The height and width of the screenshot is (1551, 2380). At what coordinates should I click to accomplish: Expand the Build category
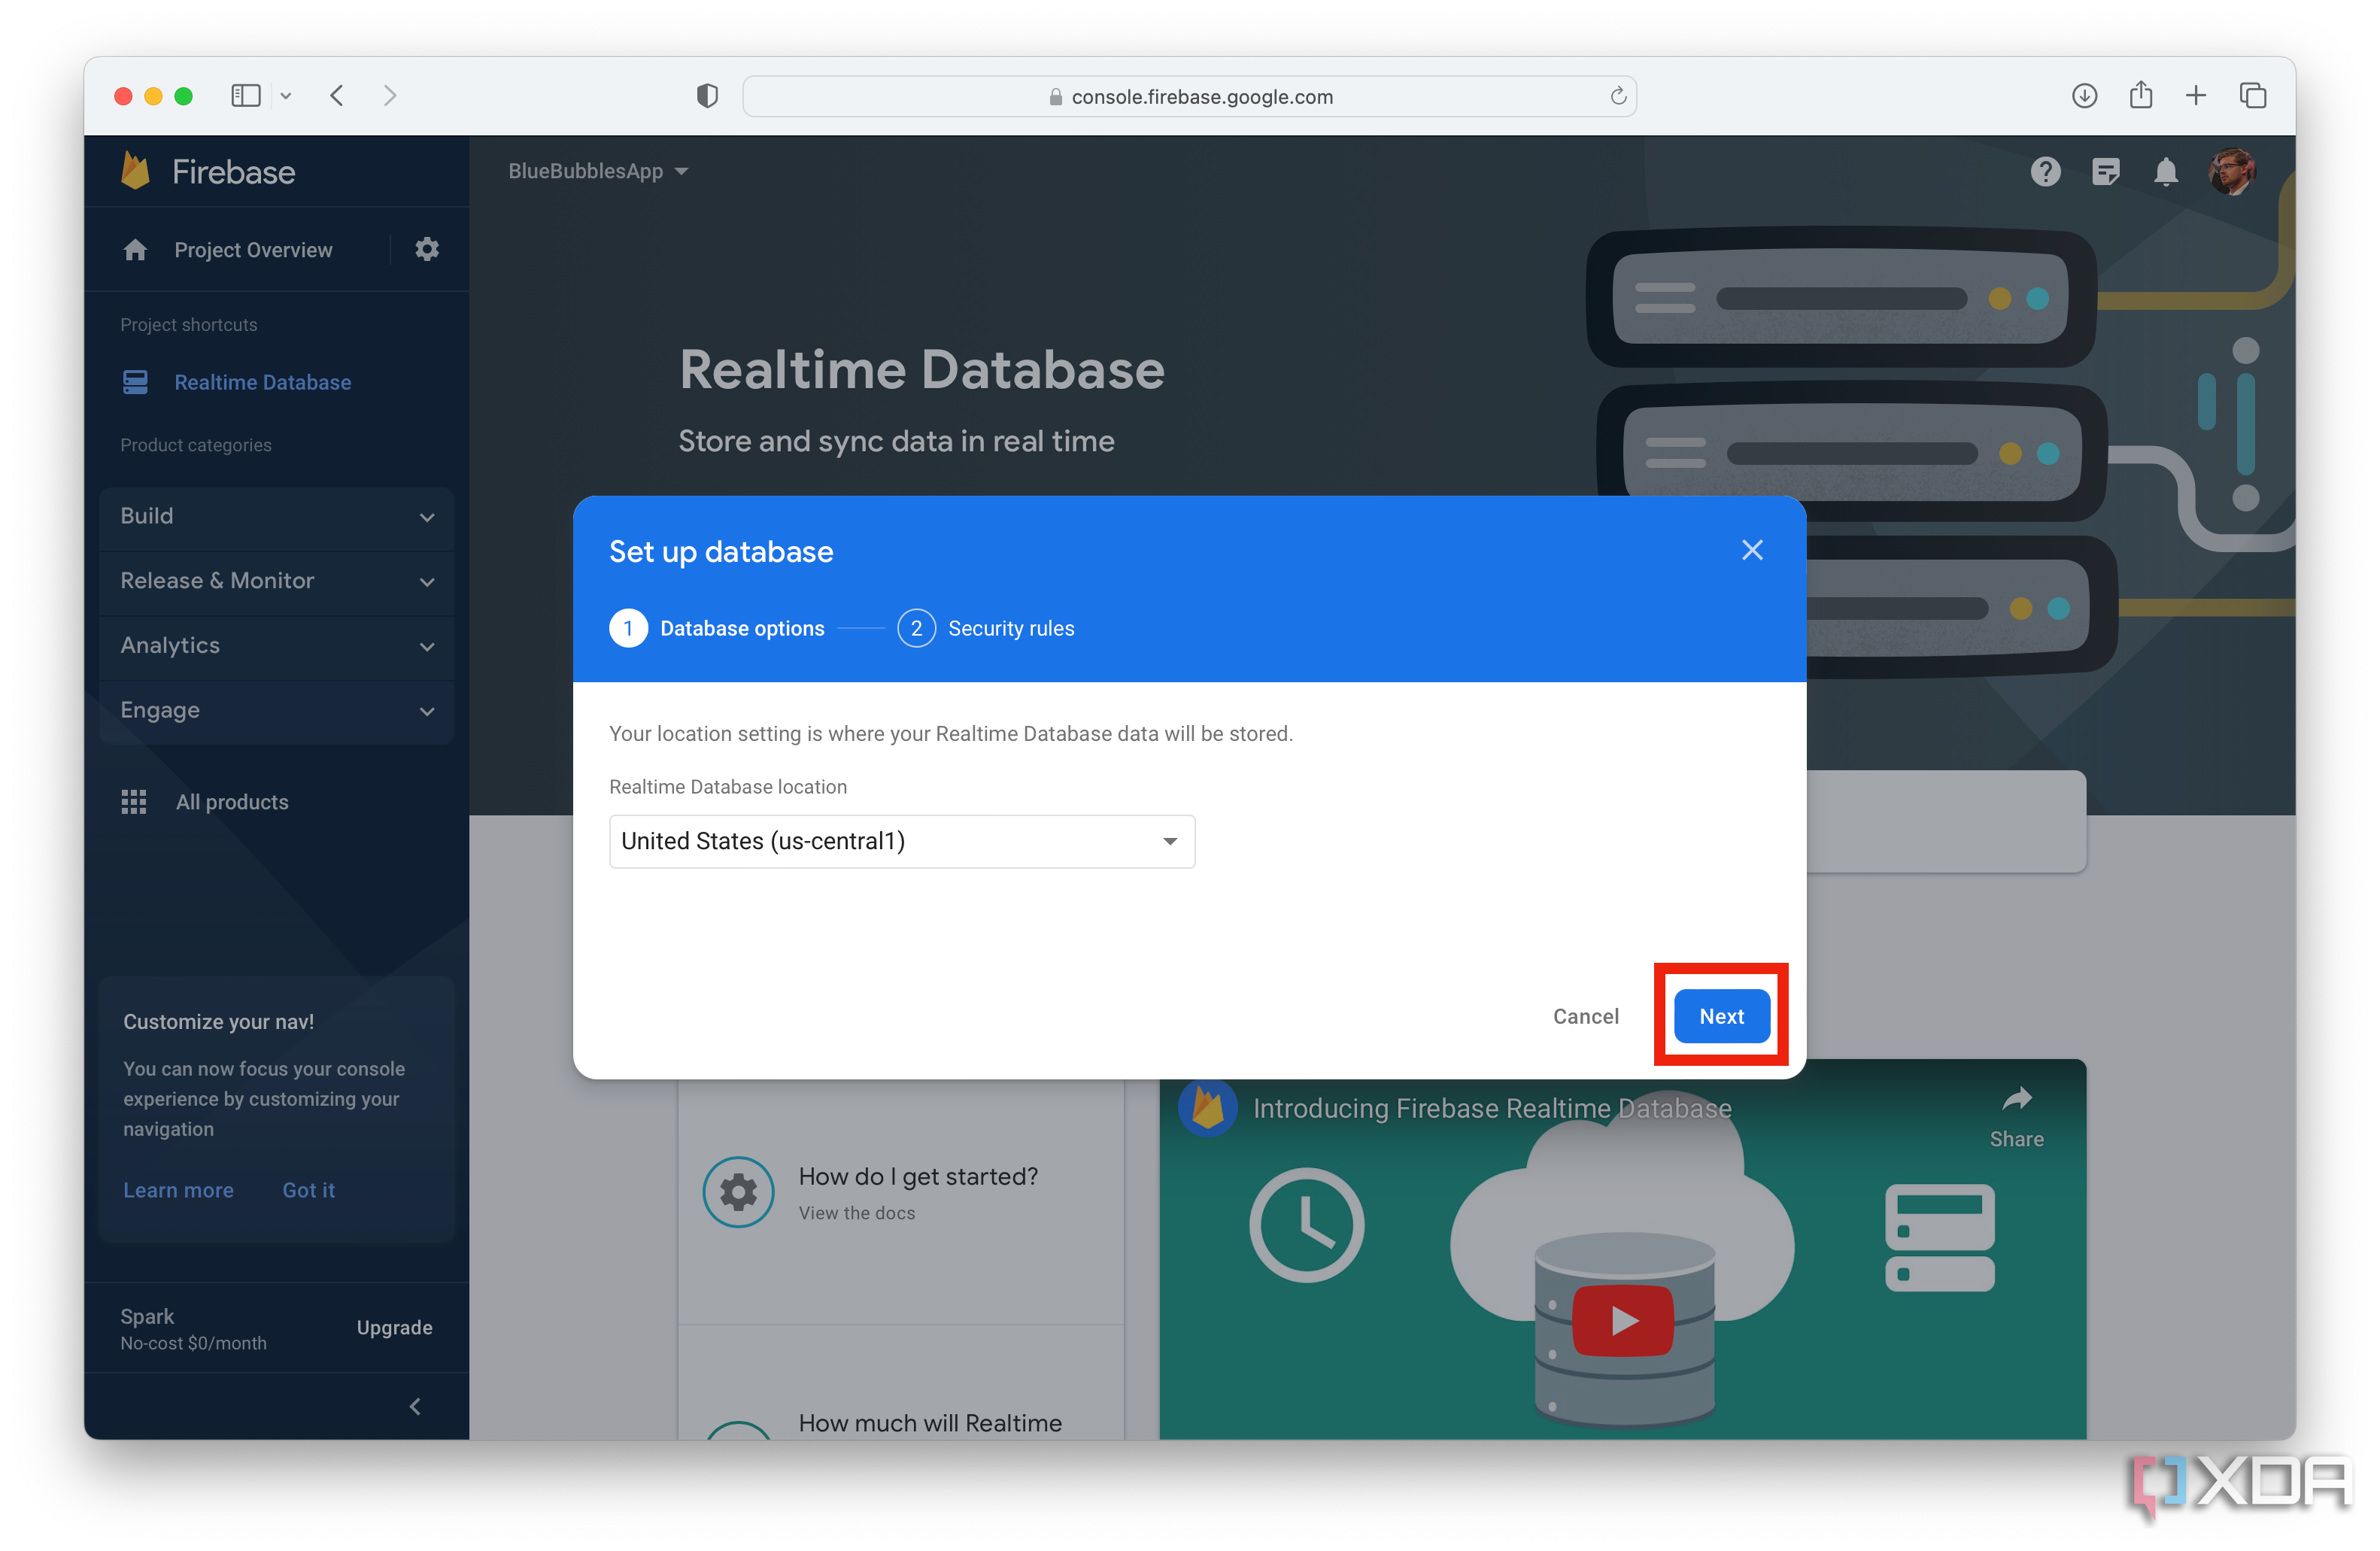pyautogui.click(x=276, y=516)
